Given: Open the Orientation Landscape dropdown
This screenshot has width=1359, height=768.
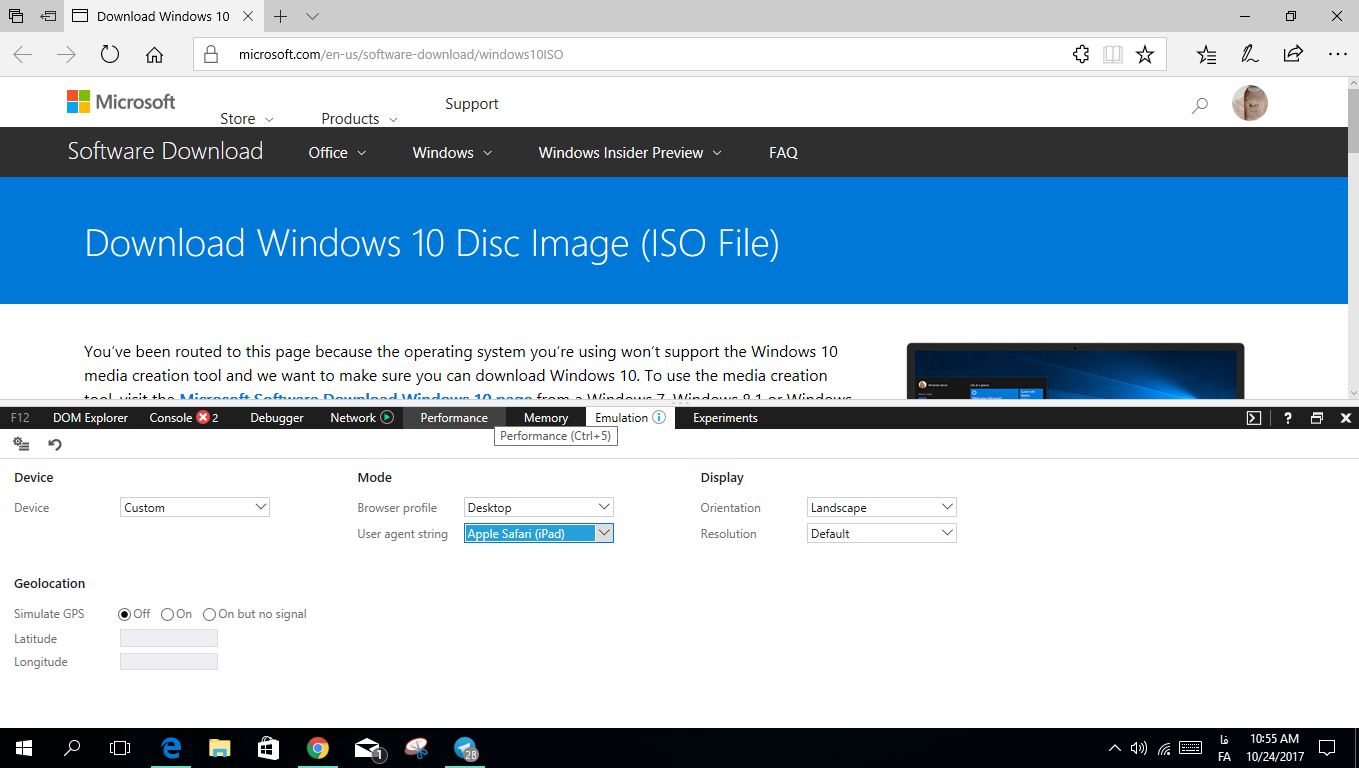Looking at the screenshot, I should tap(882, 507).
